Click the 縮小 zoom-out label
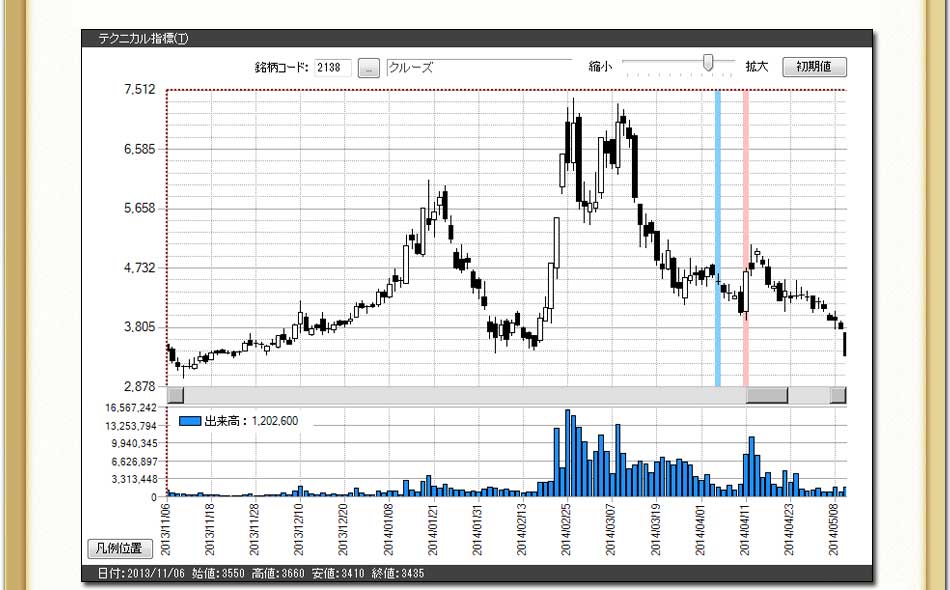The width and height of the screenshot is (950, 590). point(600,68)
